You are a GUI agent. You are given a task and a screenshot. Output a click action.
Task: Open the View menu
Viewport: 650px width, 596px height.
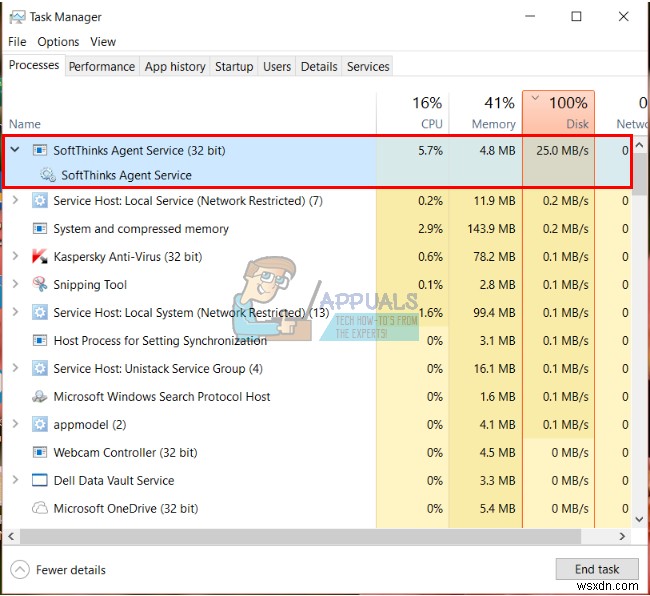pyautogui.click(x=103, y=42)
